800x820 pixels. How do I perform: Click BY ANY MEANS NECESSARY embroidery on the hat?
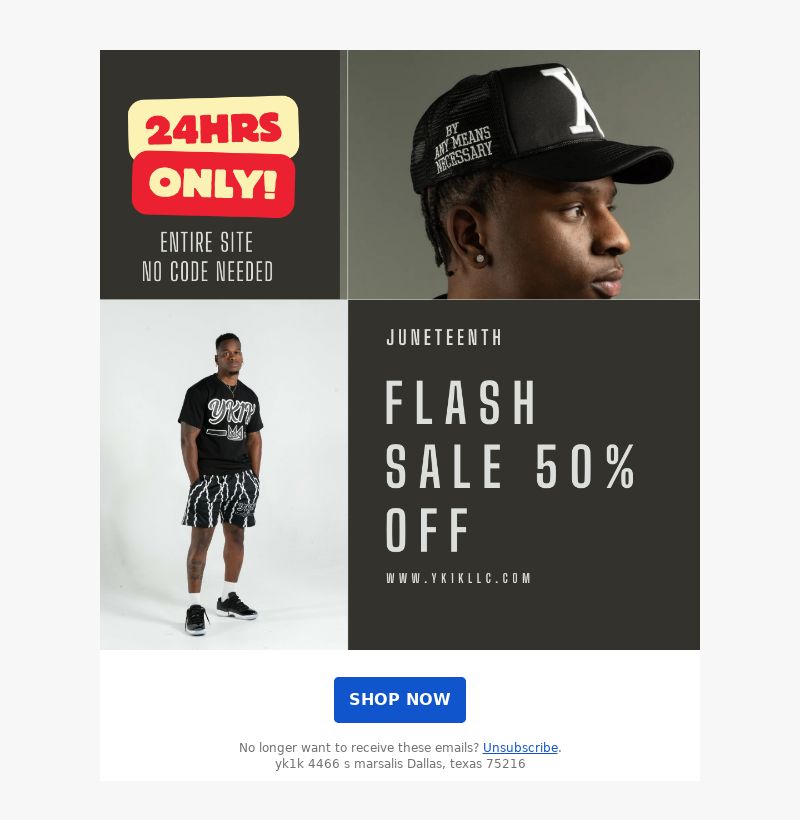462,147
